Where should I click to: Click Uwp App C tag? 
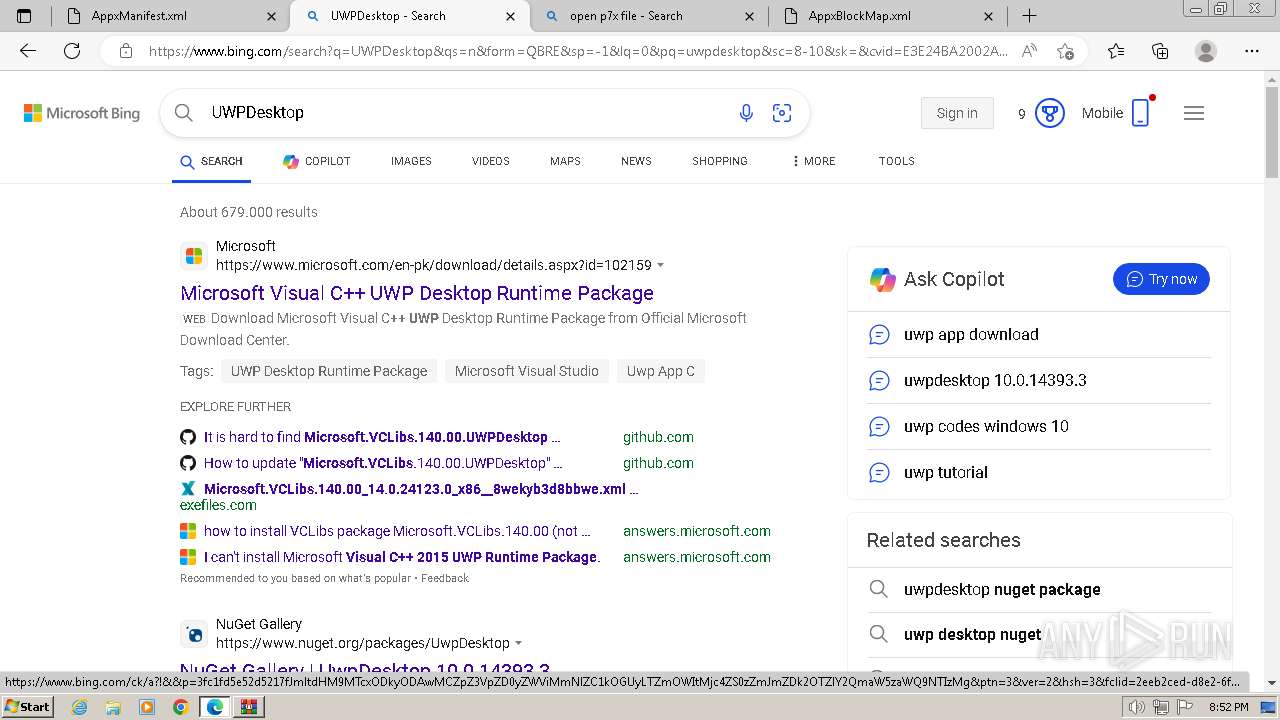[x=661, y=371]
